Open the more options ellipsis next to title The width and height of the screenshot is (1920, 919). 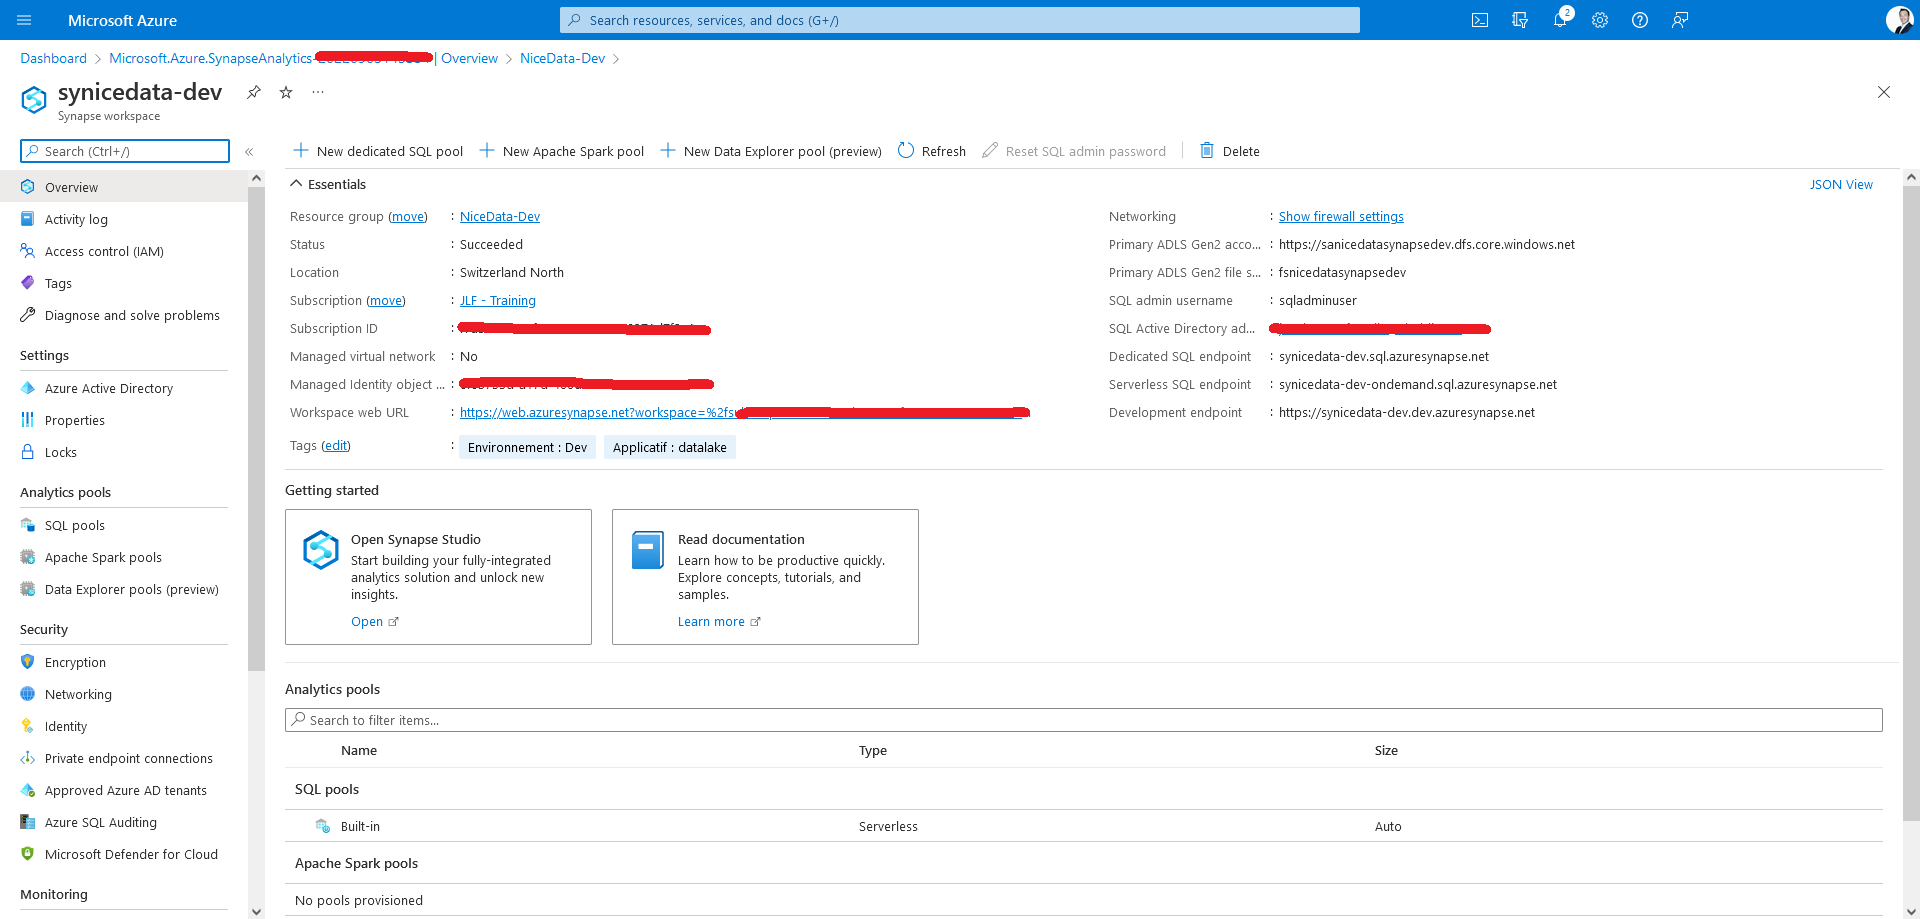[x=318, y=92]
